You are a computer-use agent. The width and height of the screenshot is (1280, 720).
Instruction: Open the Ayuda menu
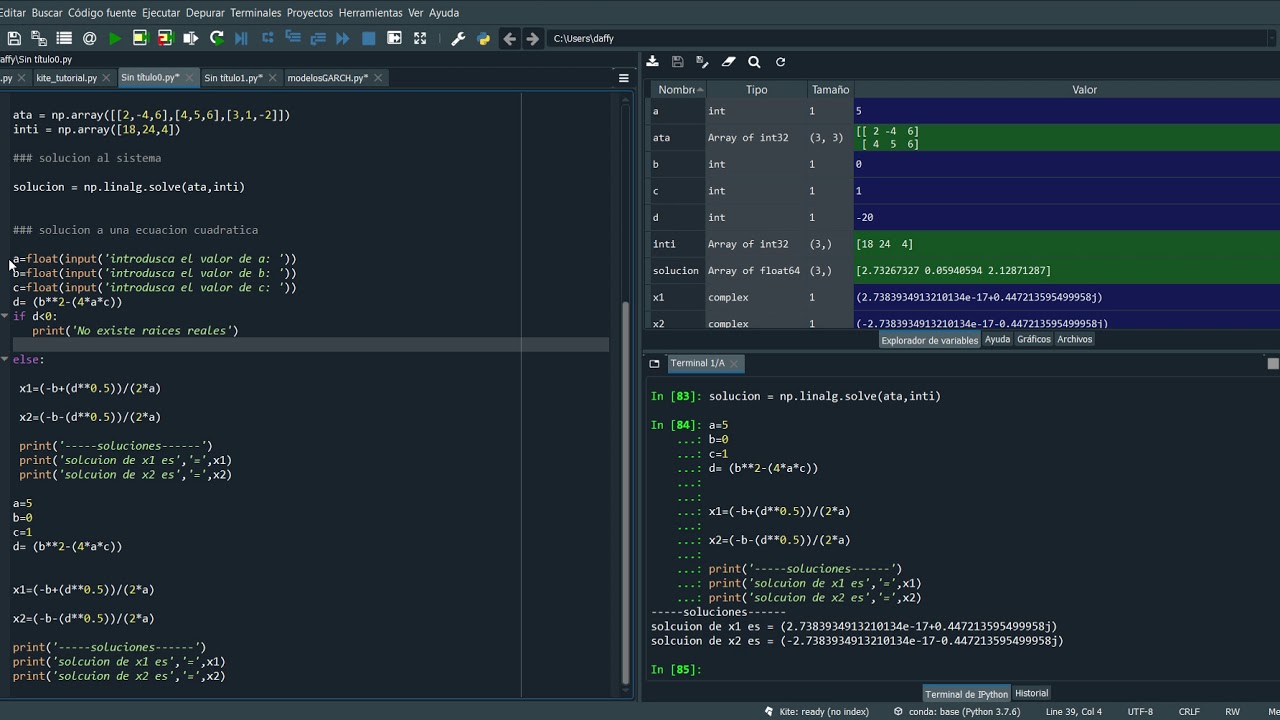tap(444, 13)
